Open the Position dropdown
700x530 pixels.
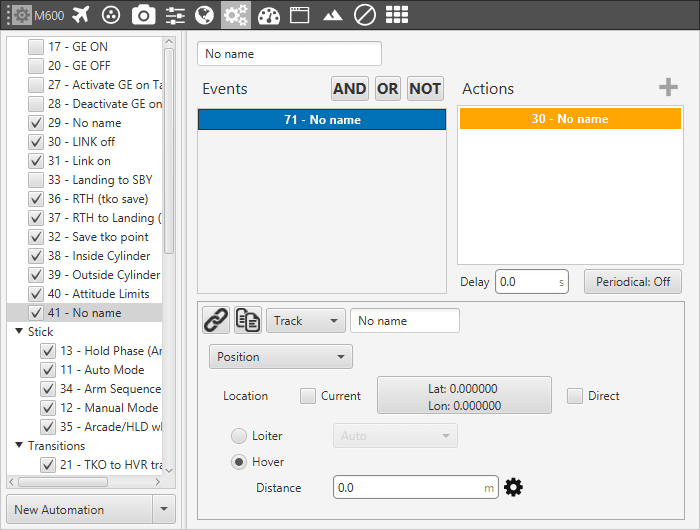point(281,357)
